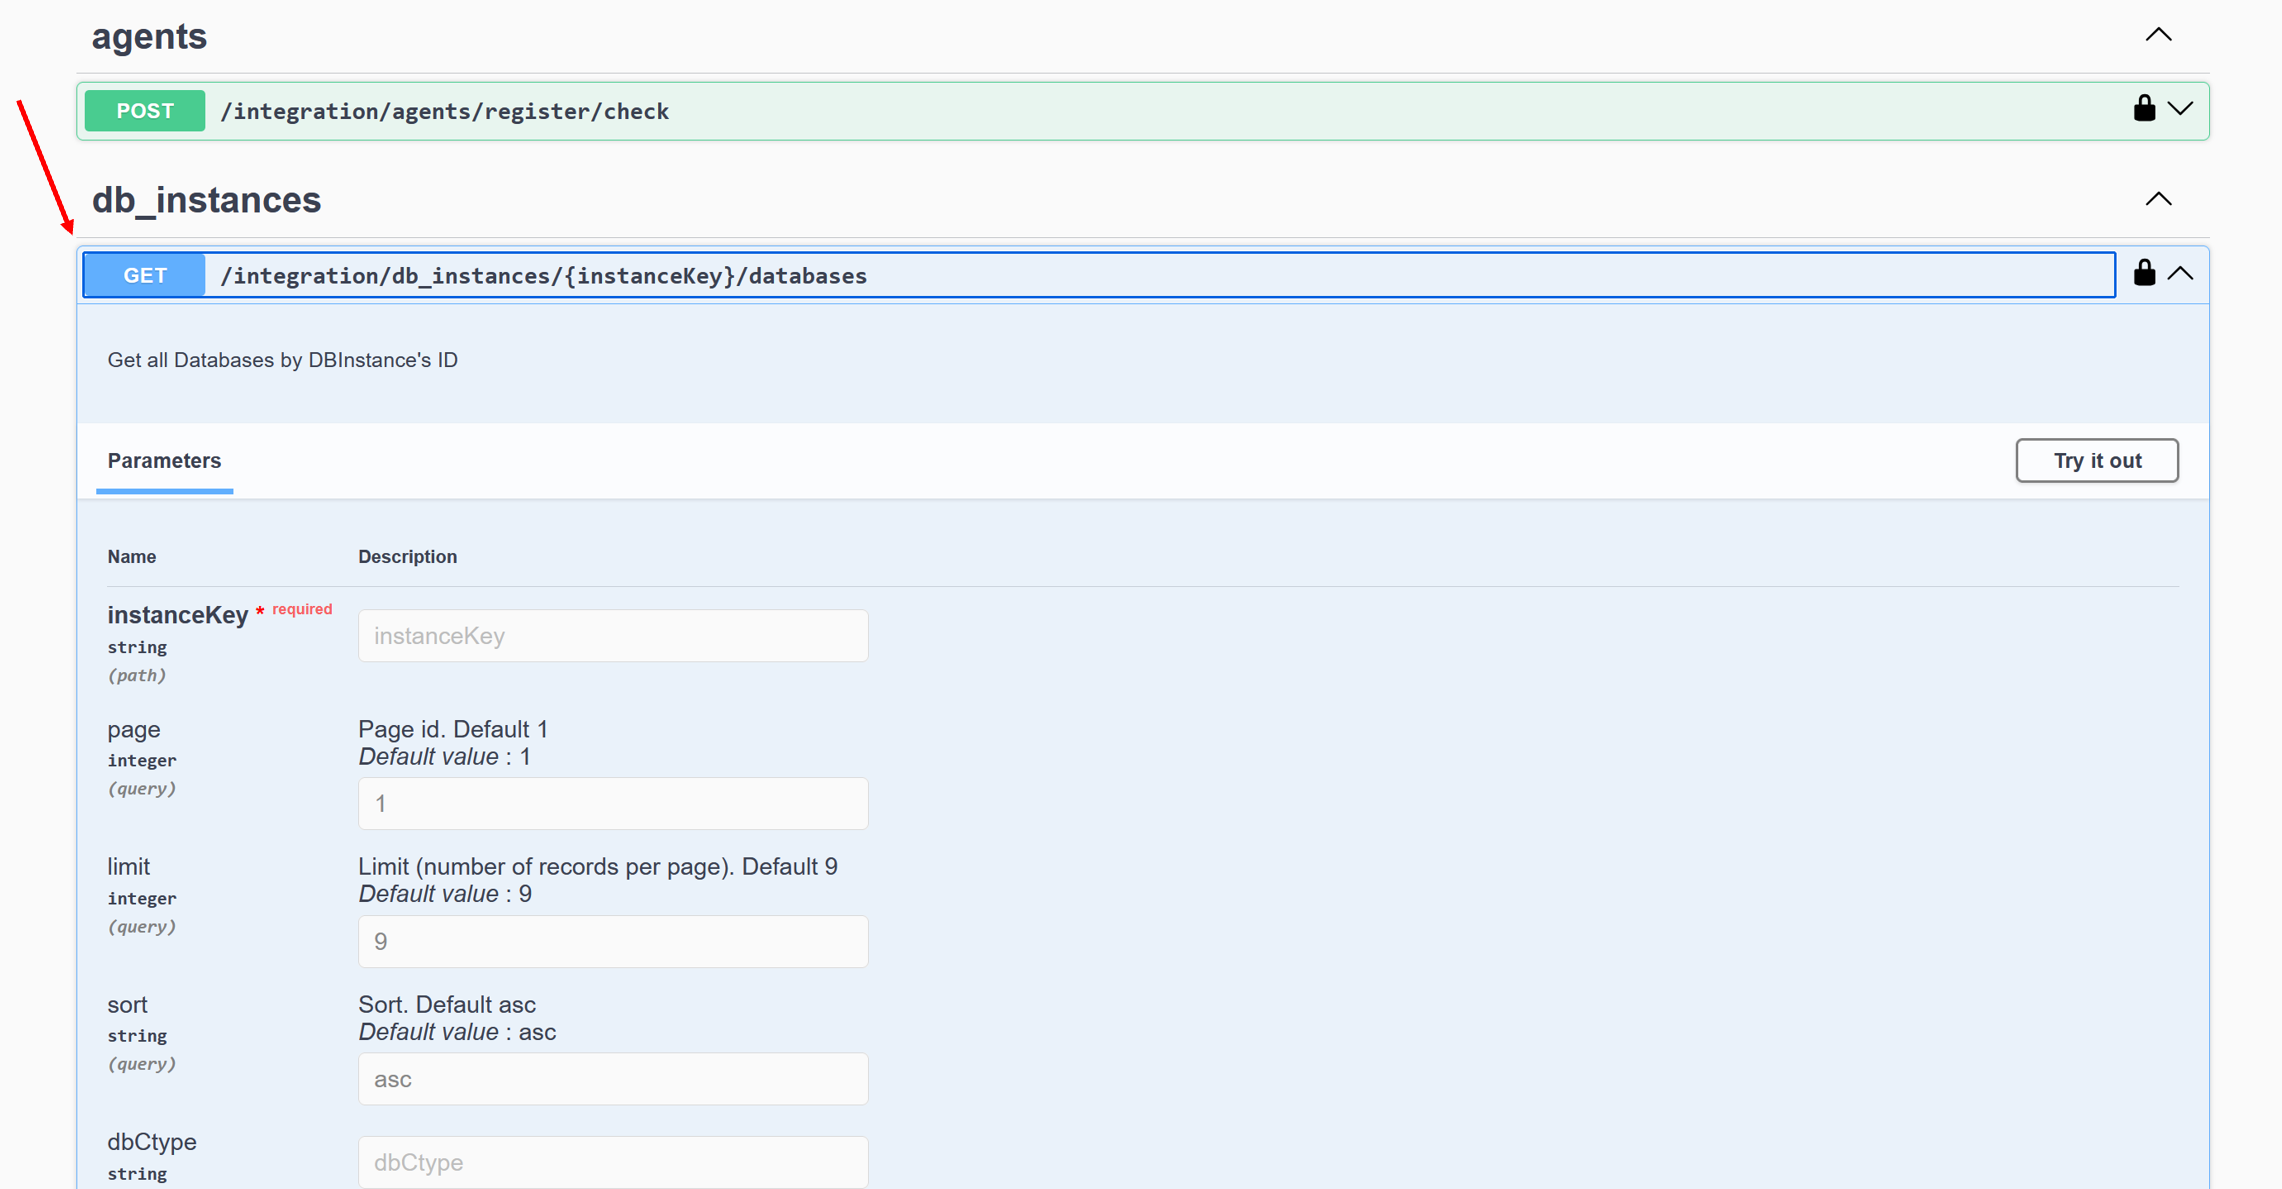The image size is (2282, 1189).
Task: Click the dbCtype input field
Action: tap(613, 1162)
